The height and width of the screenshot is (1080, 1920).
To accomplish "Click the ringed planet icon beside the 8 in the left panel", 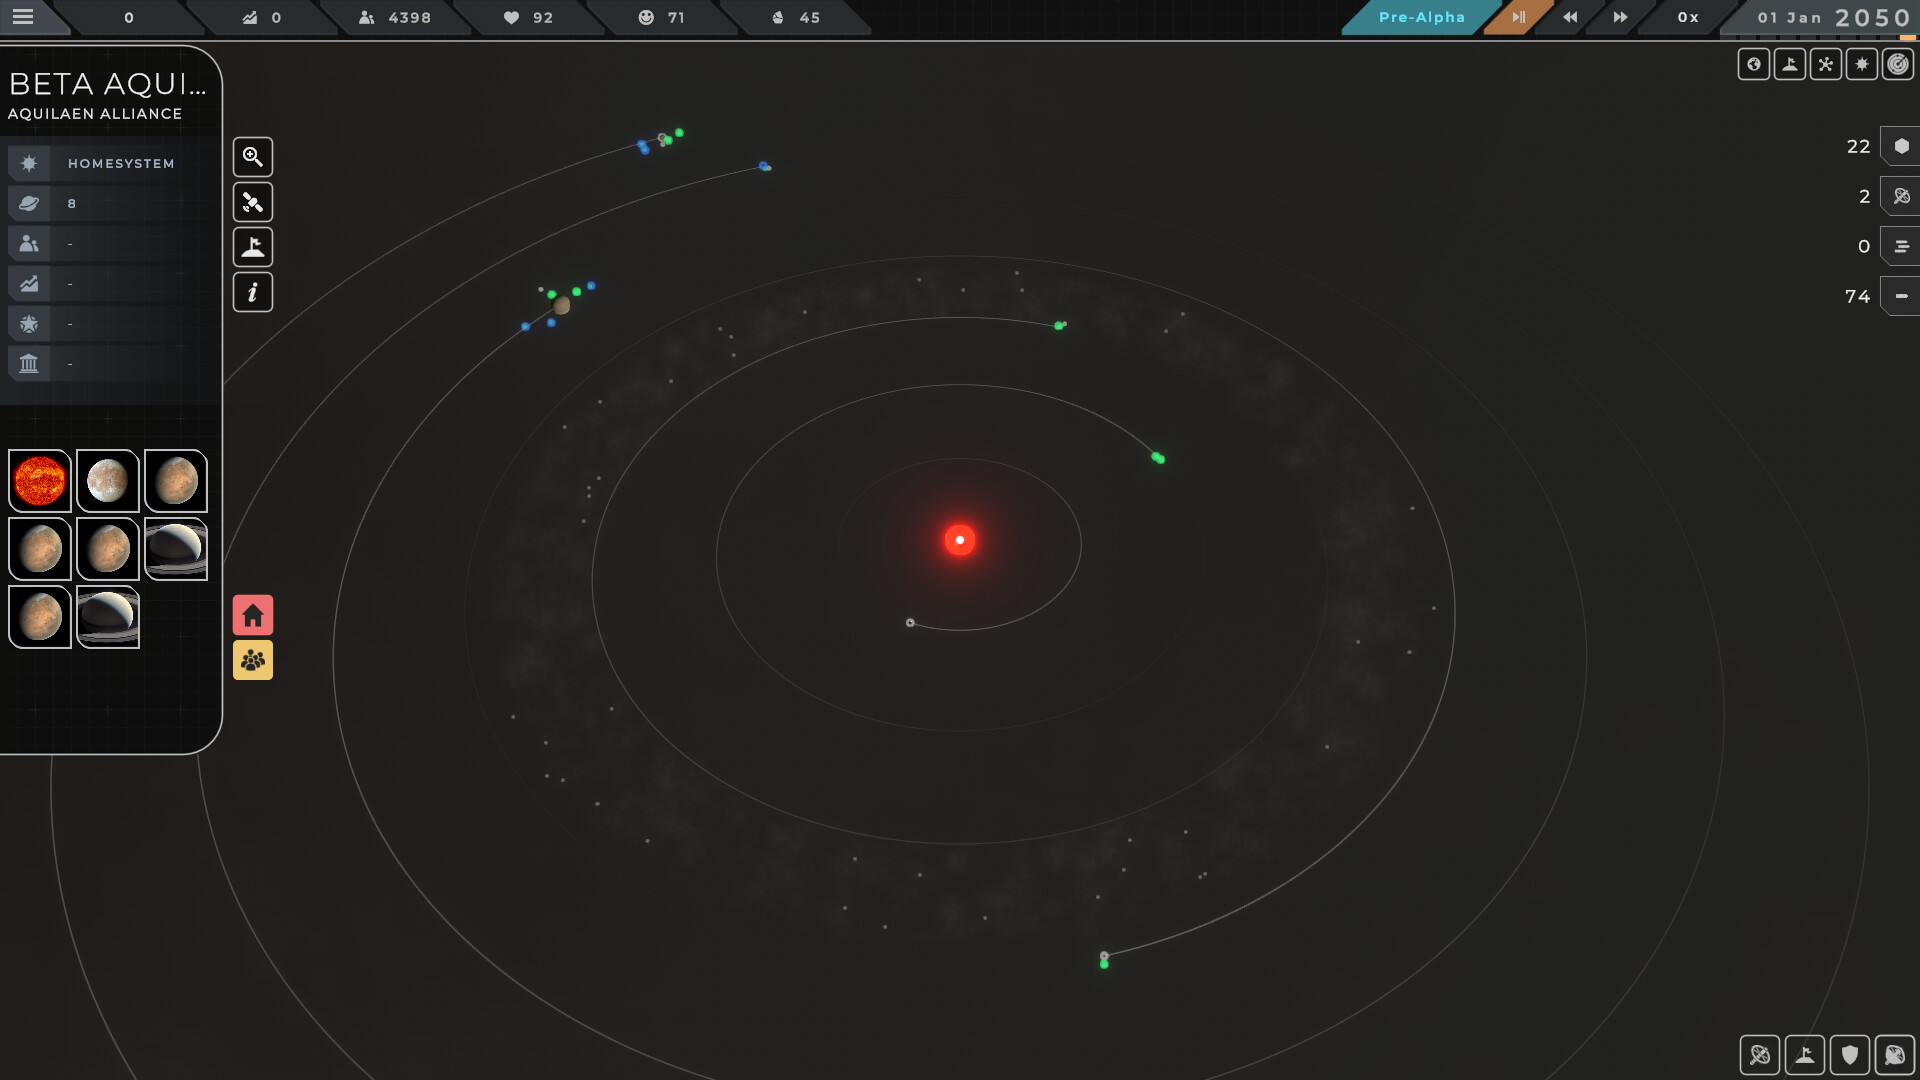I will click(29, 203).
